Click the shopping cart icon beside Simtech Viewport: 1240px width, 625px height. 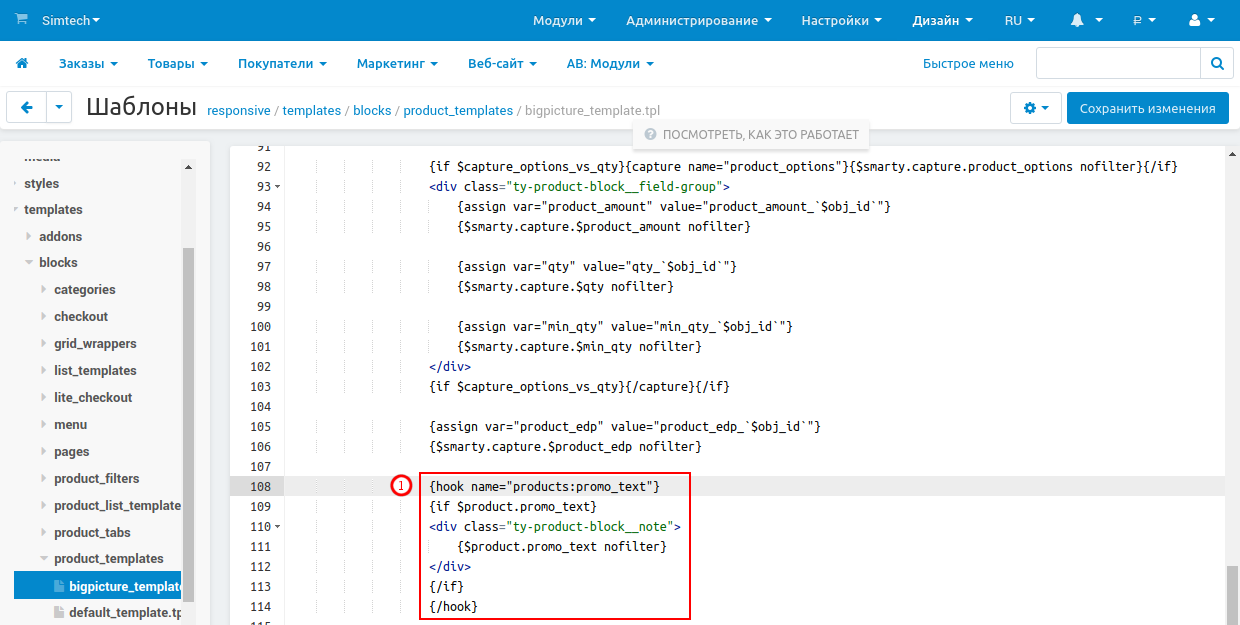coord(21,19)
